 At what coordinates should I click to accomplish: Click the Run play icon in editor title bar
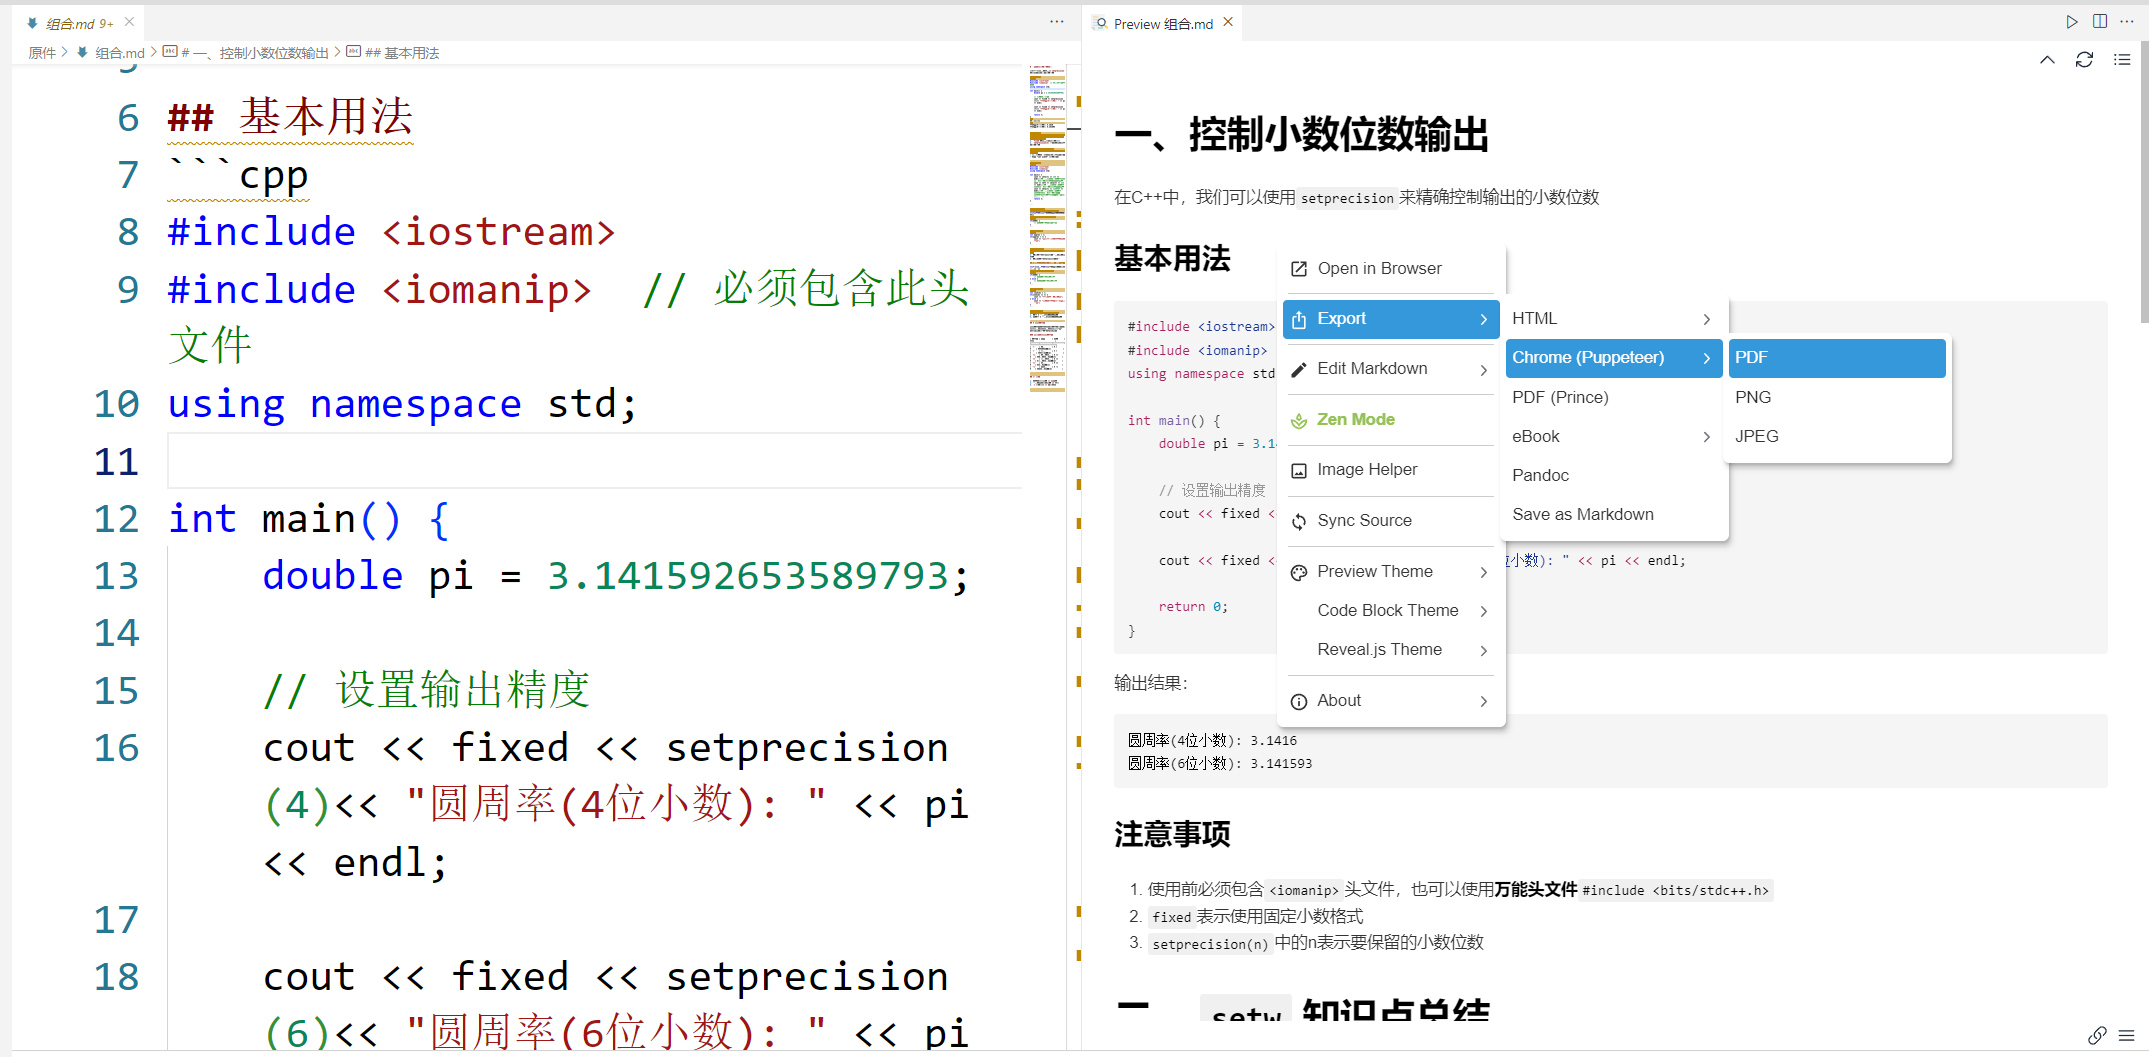[2072, 22]
